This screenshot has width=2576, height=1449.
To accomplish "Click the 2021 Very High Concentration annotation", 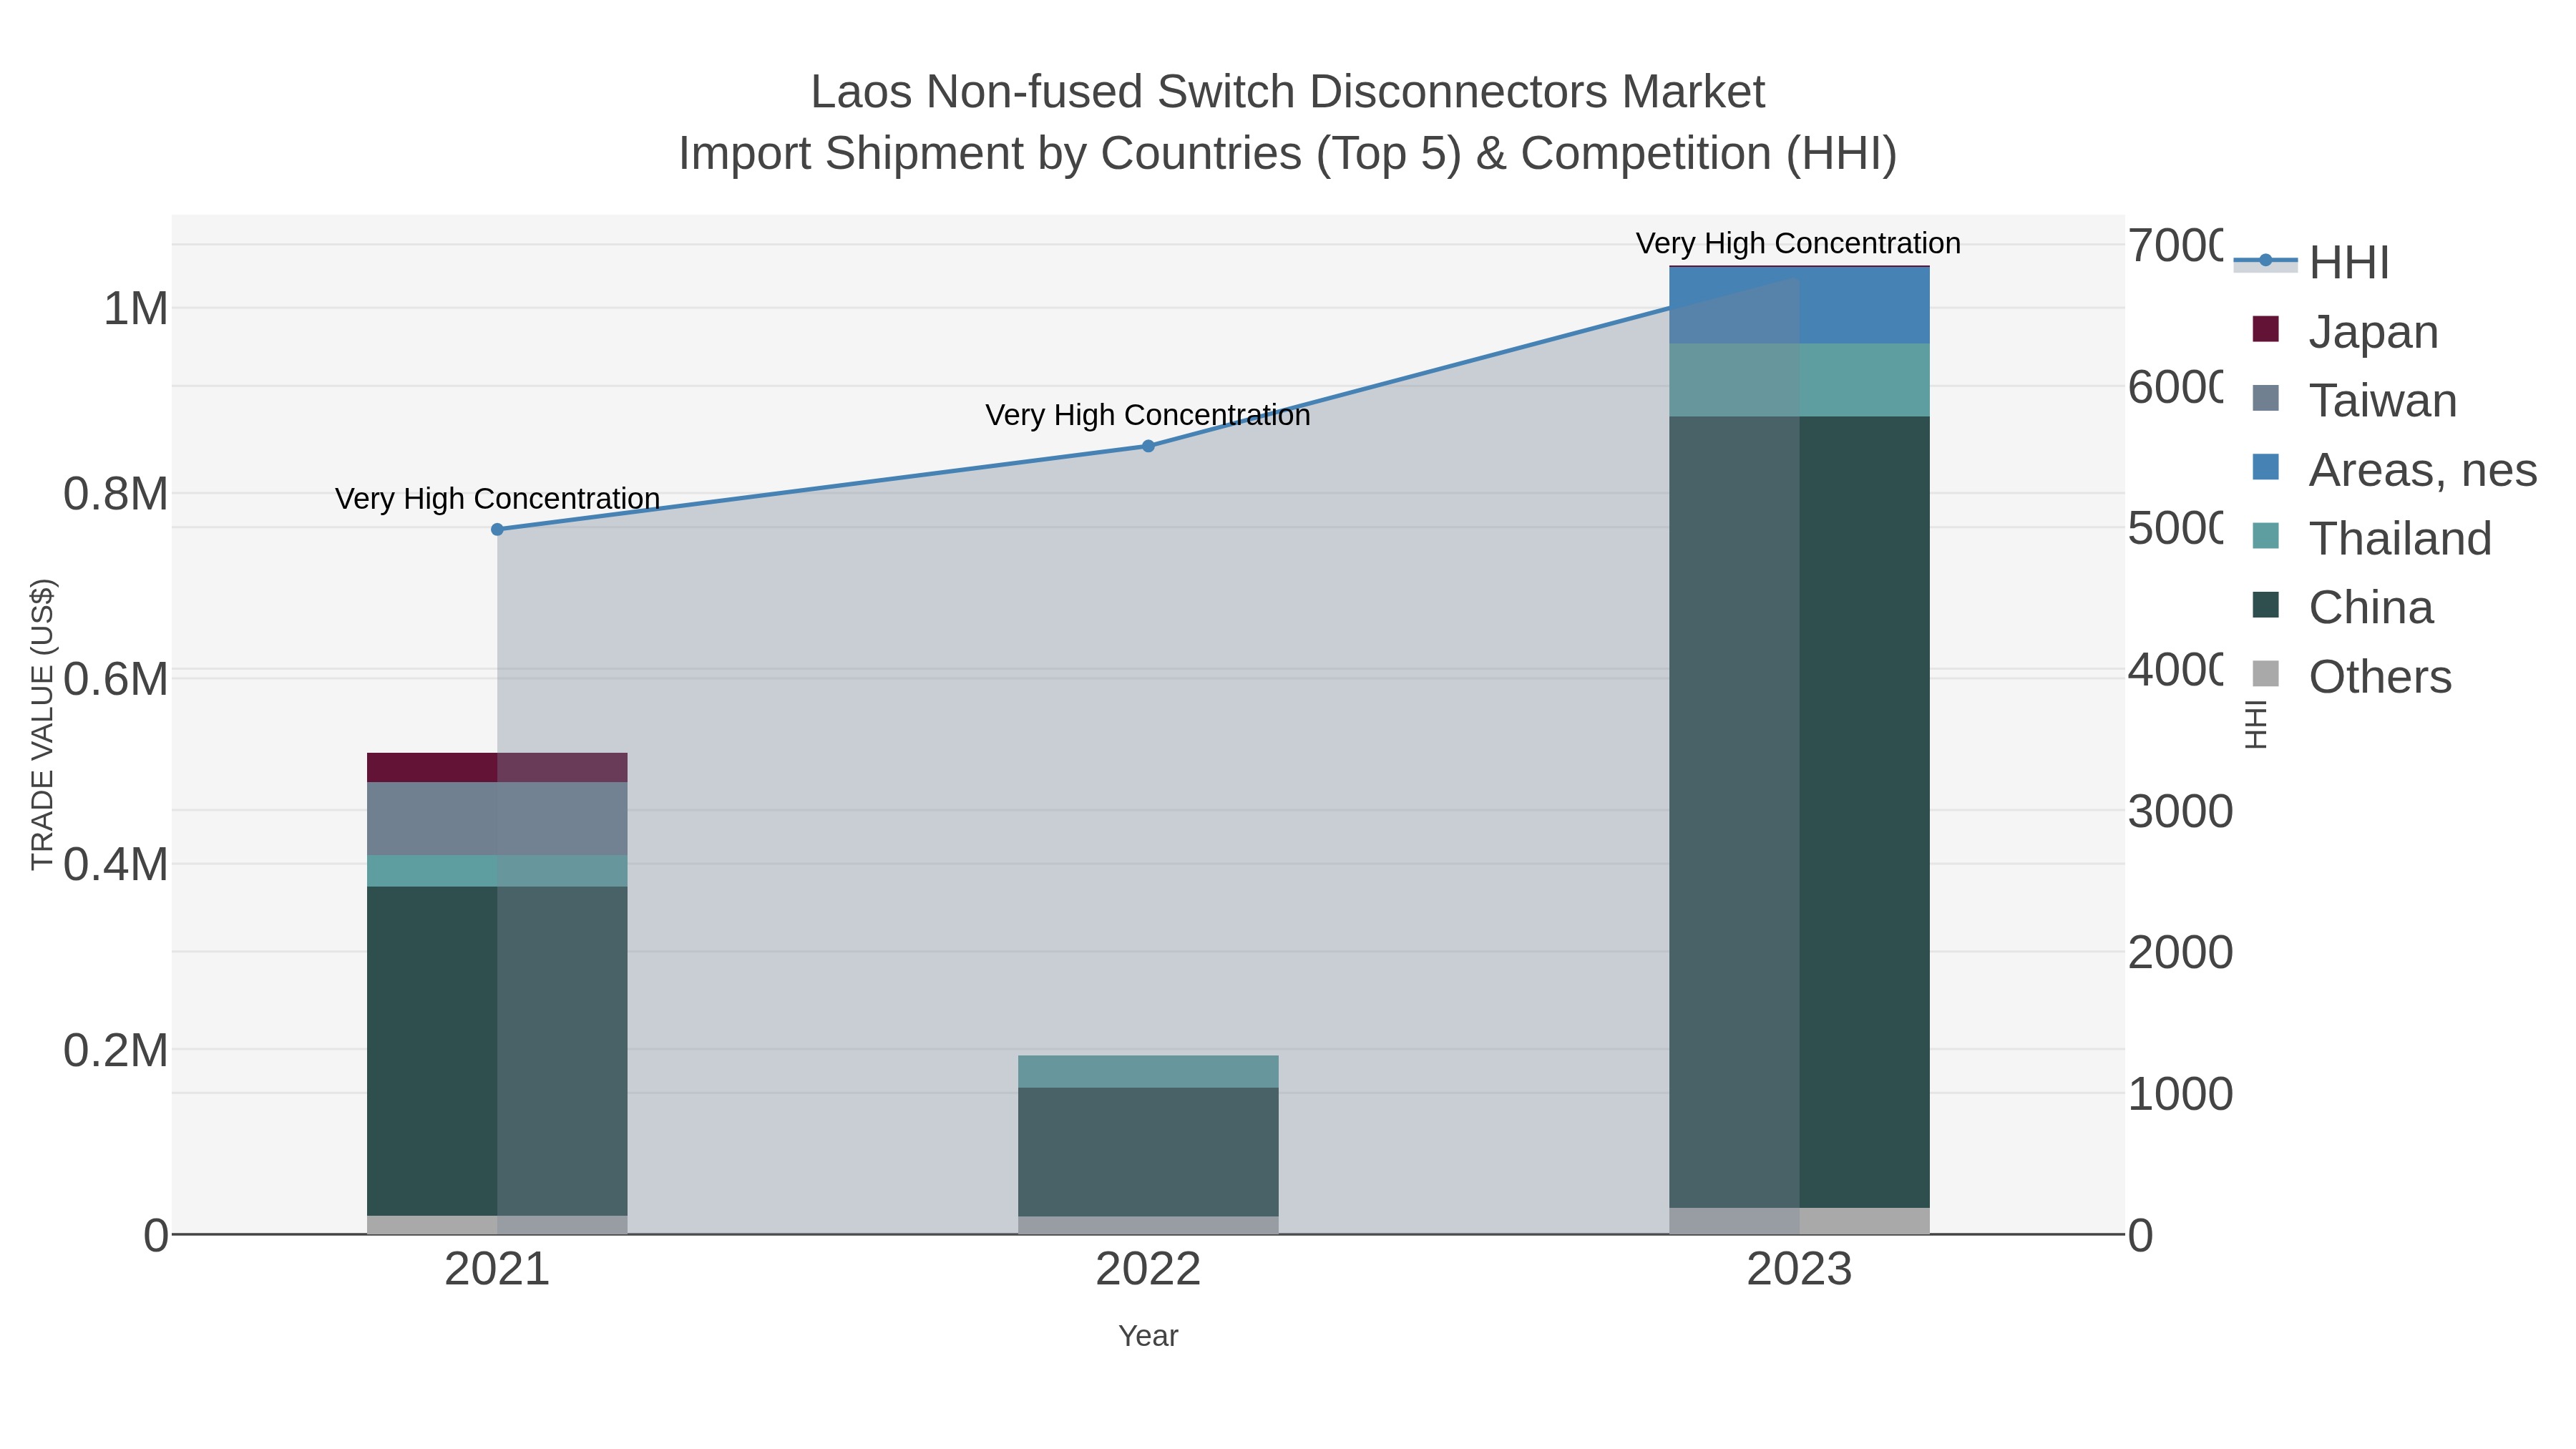I will 497,498.
